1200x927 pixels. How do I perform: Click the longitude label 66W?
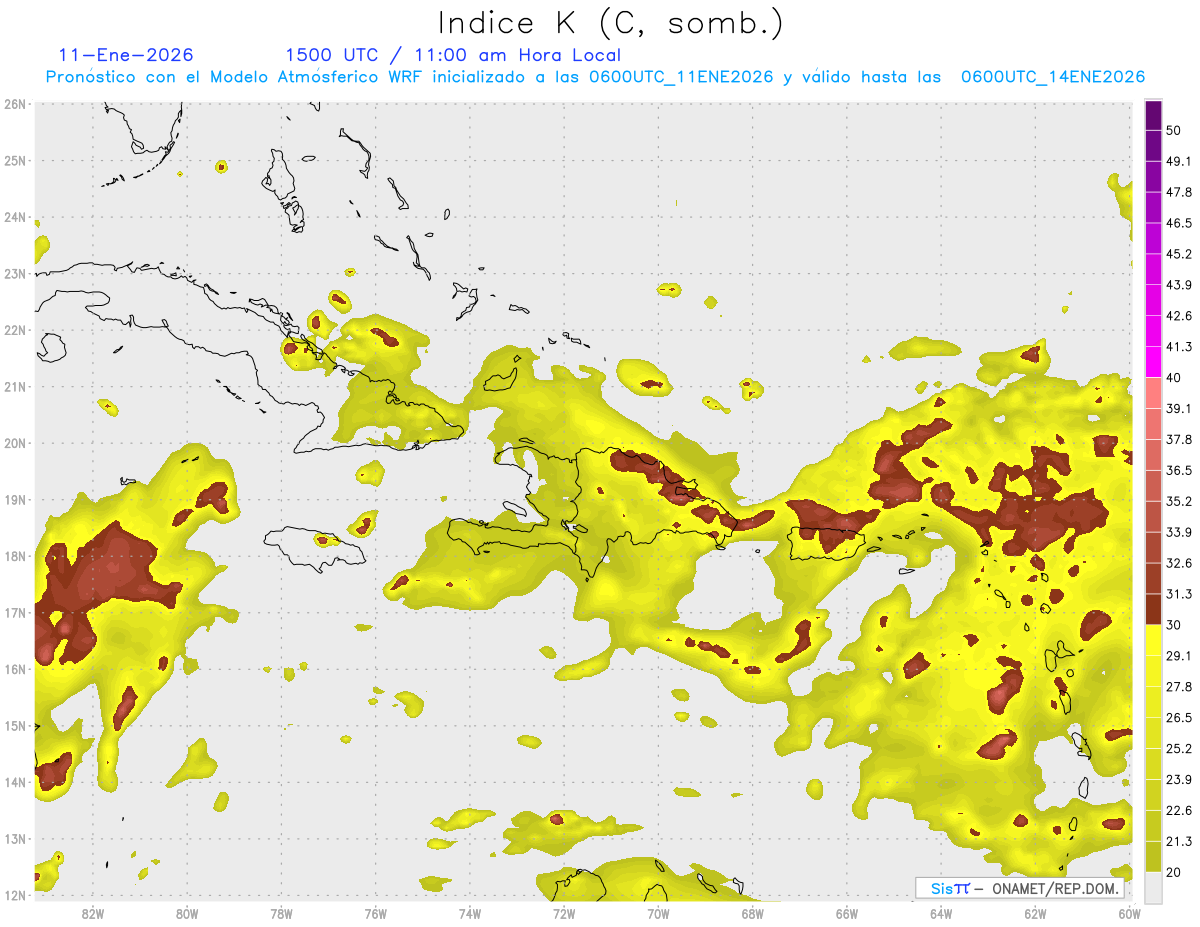[x=846, y=914]
